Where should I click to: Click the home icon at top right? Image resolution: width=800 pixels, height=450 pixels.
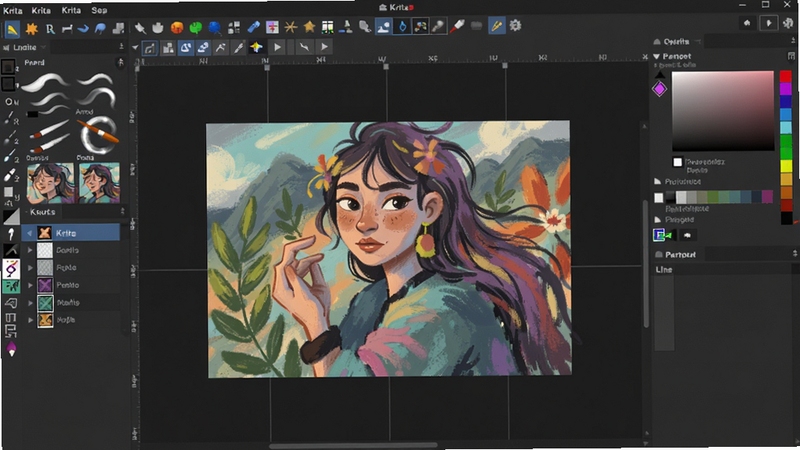point(747,23)
